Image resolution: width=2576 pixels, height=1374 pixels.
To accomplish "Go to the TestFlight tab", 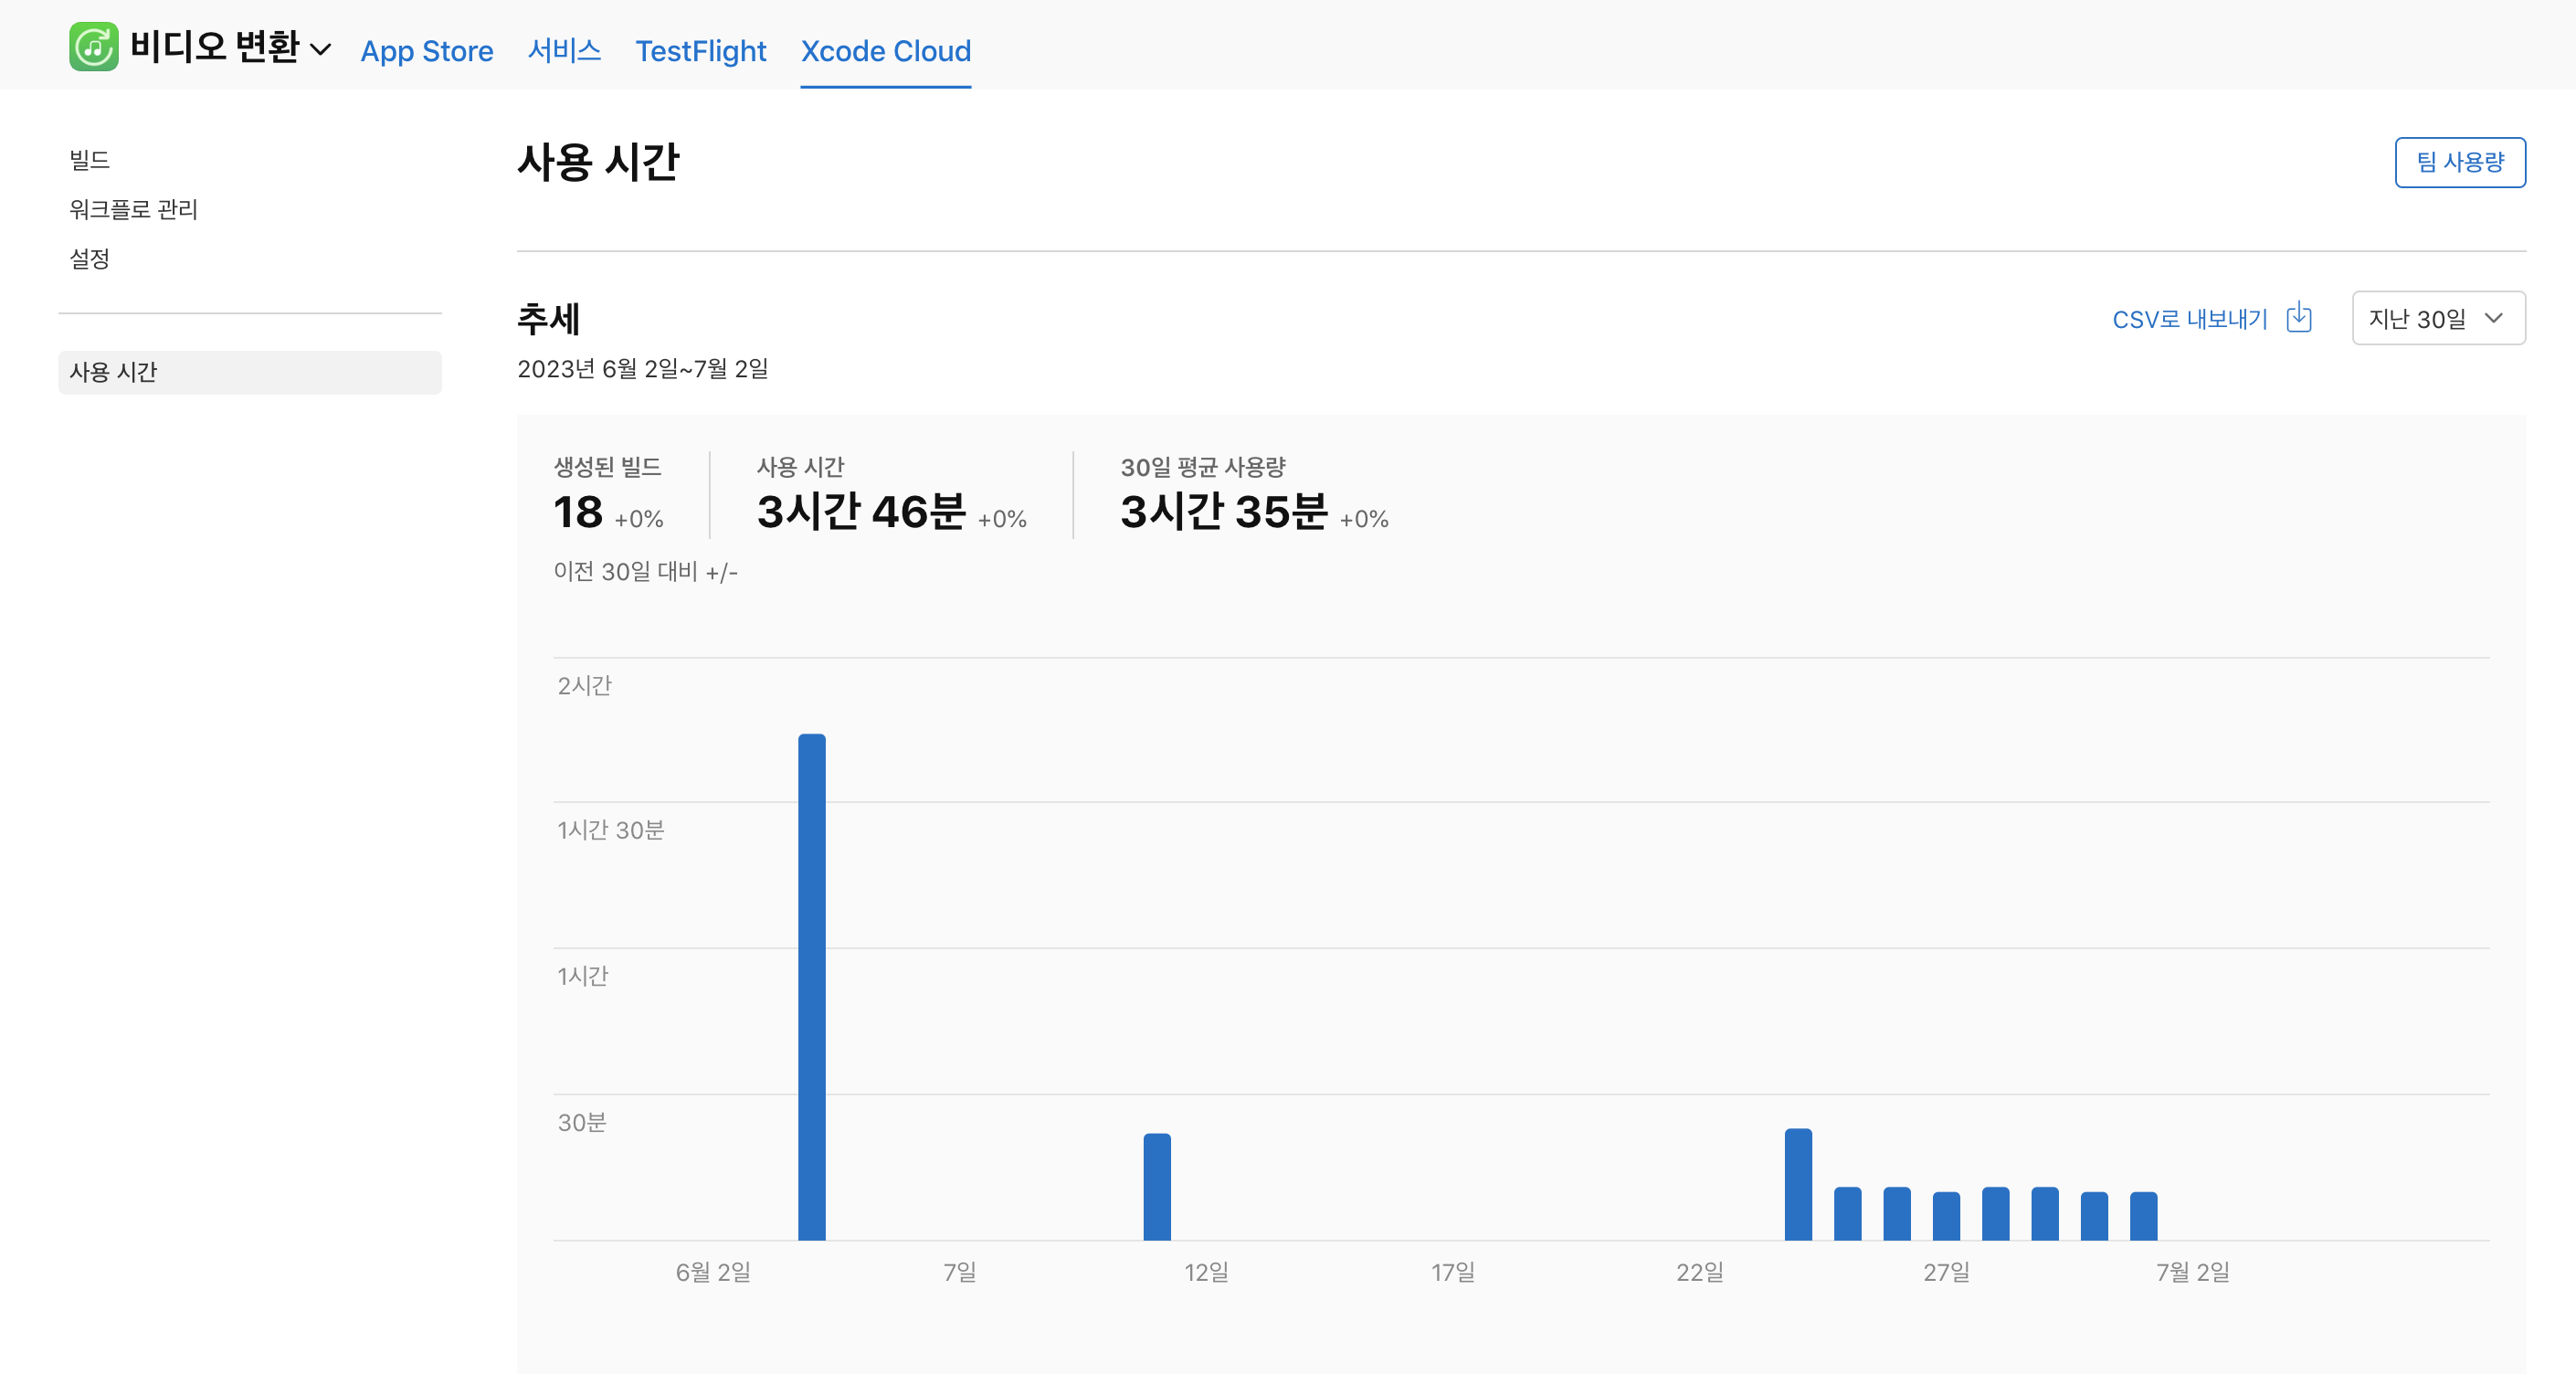I will point(700,51).
